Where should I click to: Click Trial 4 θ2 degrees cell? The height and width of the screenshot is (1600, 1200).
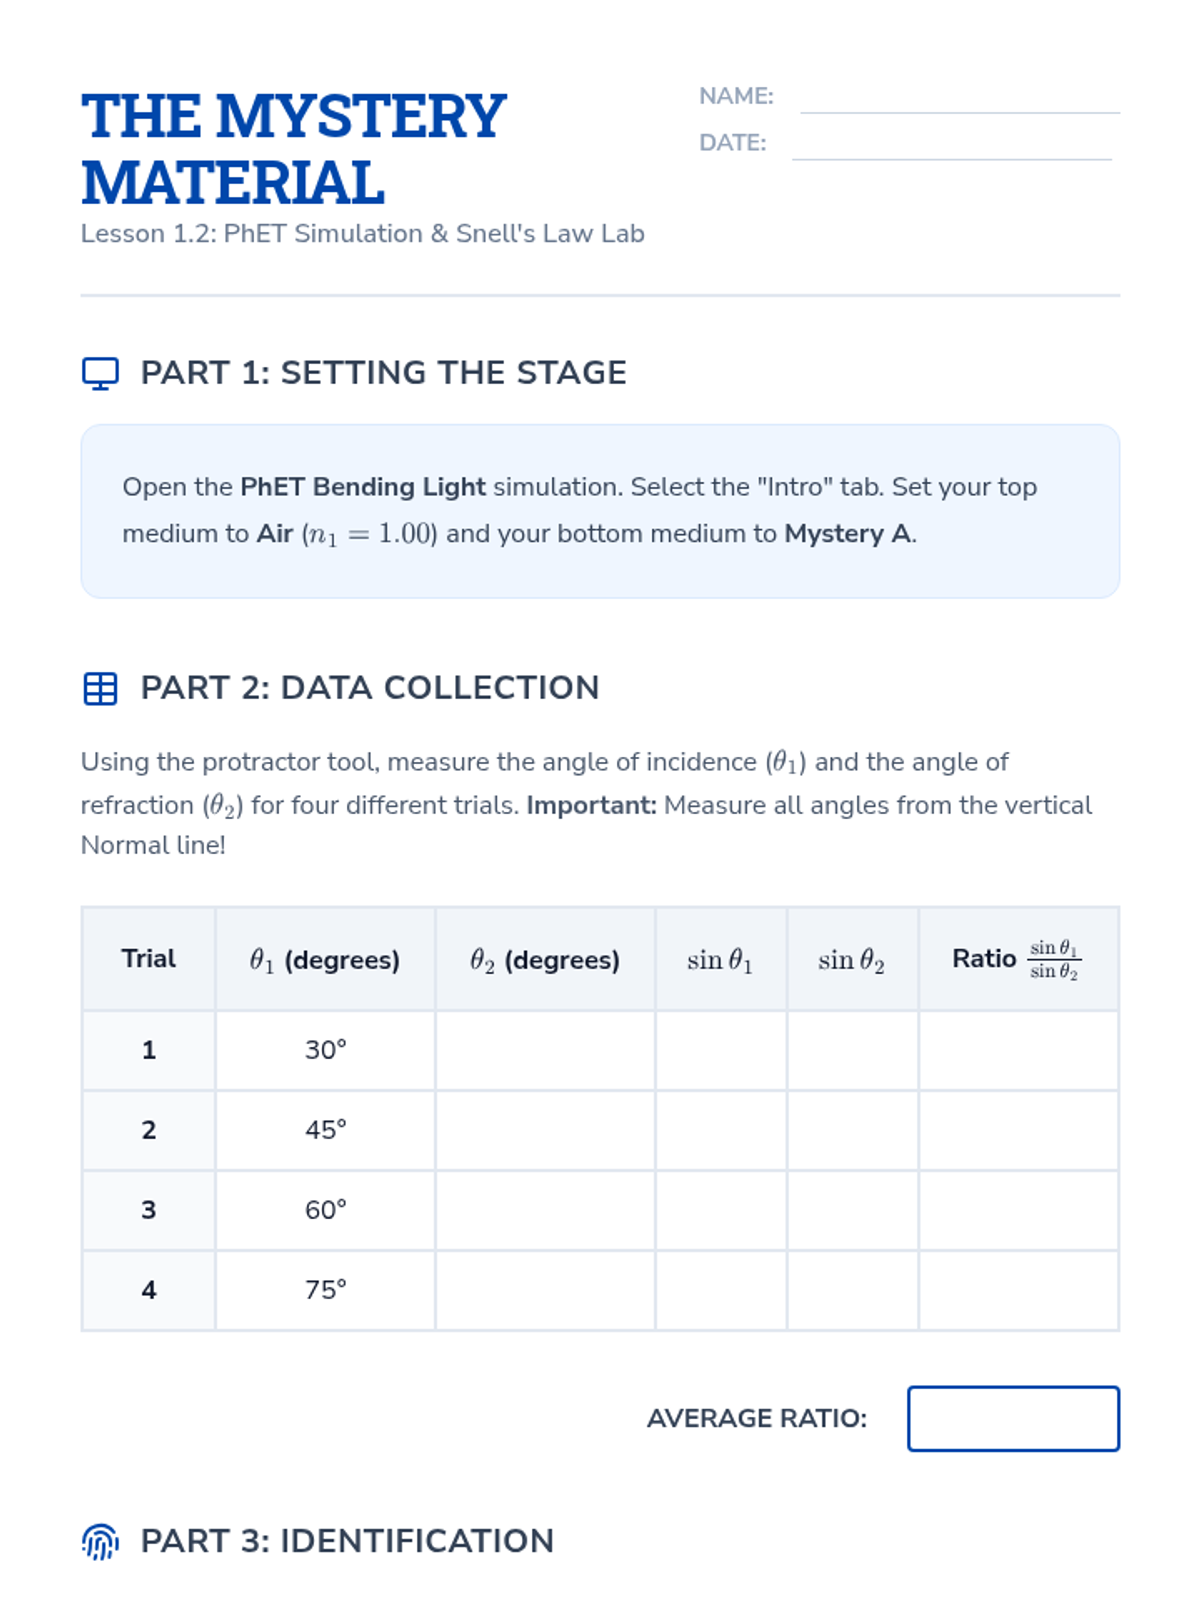[545, 1290]
